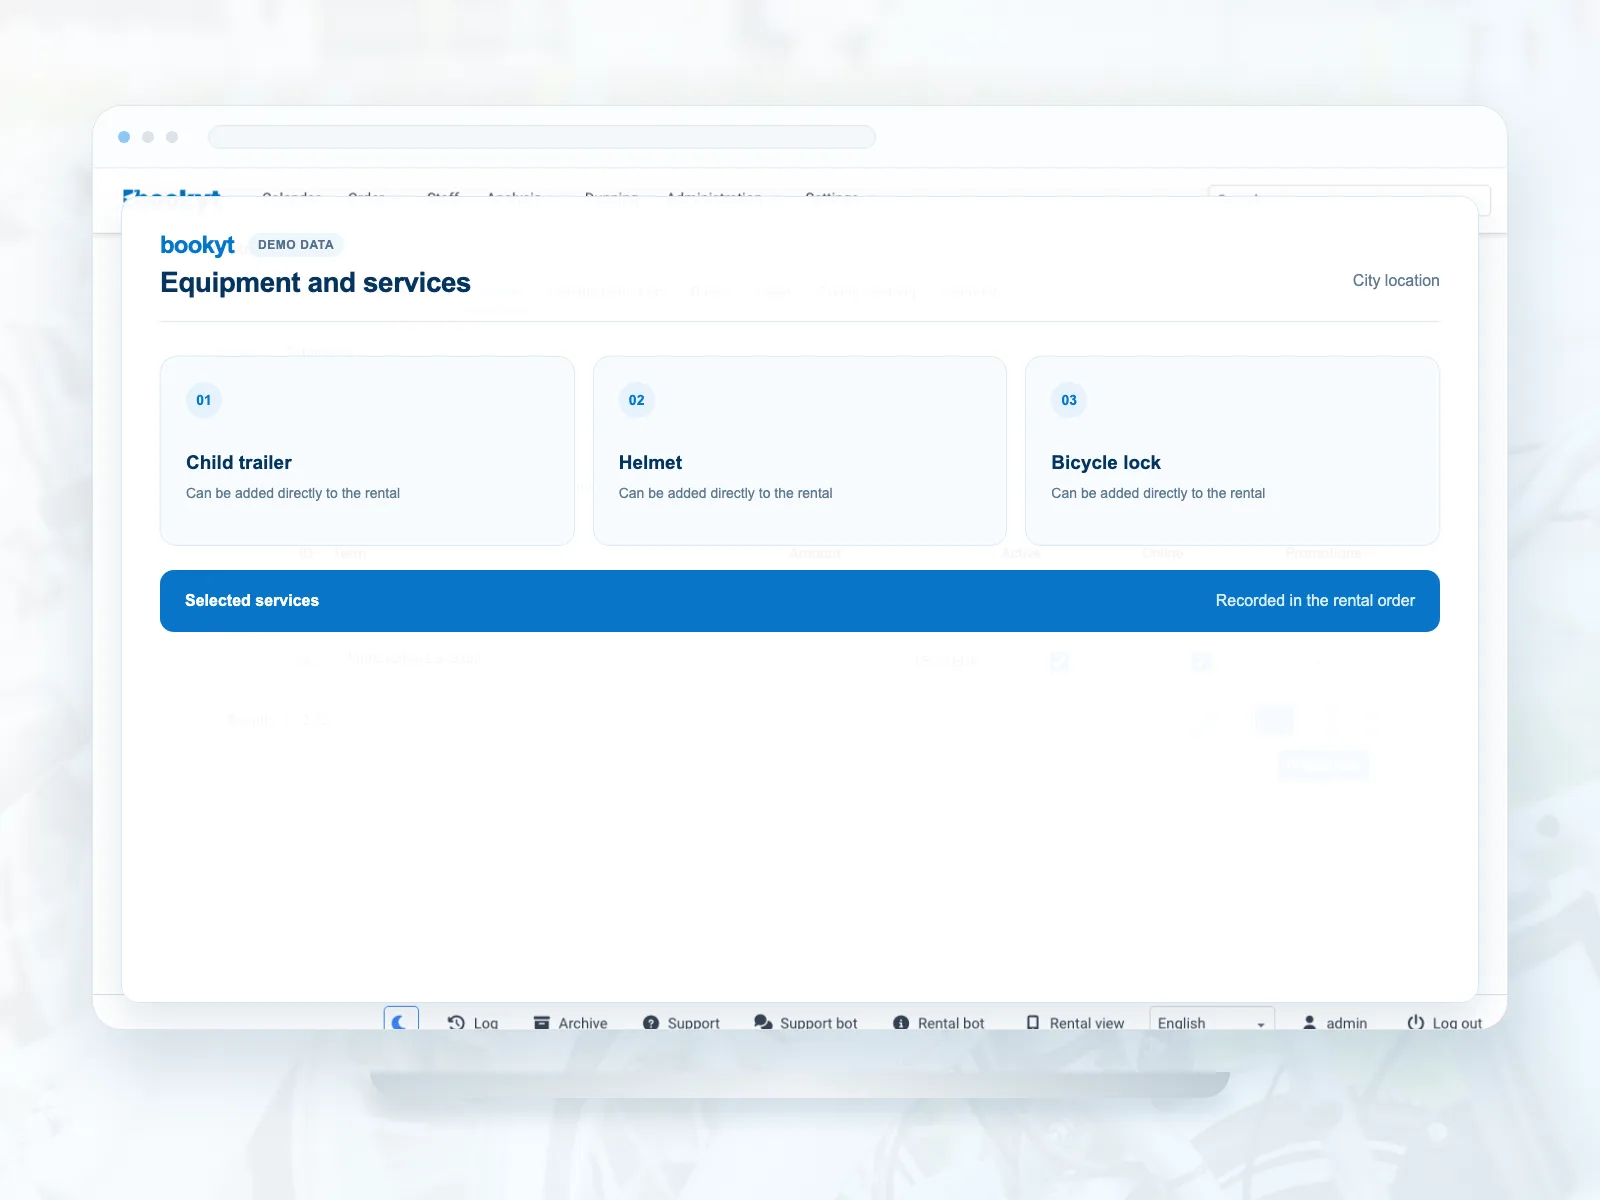Toggle dark mode with the moon icon
Viewport: 1600px width, 1200px height.
click(401, 1020)
